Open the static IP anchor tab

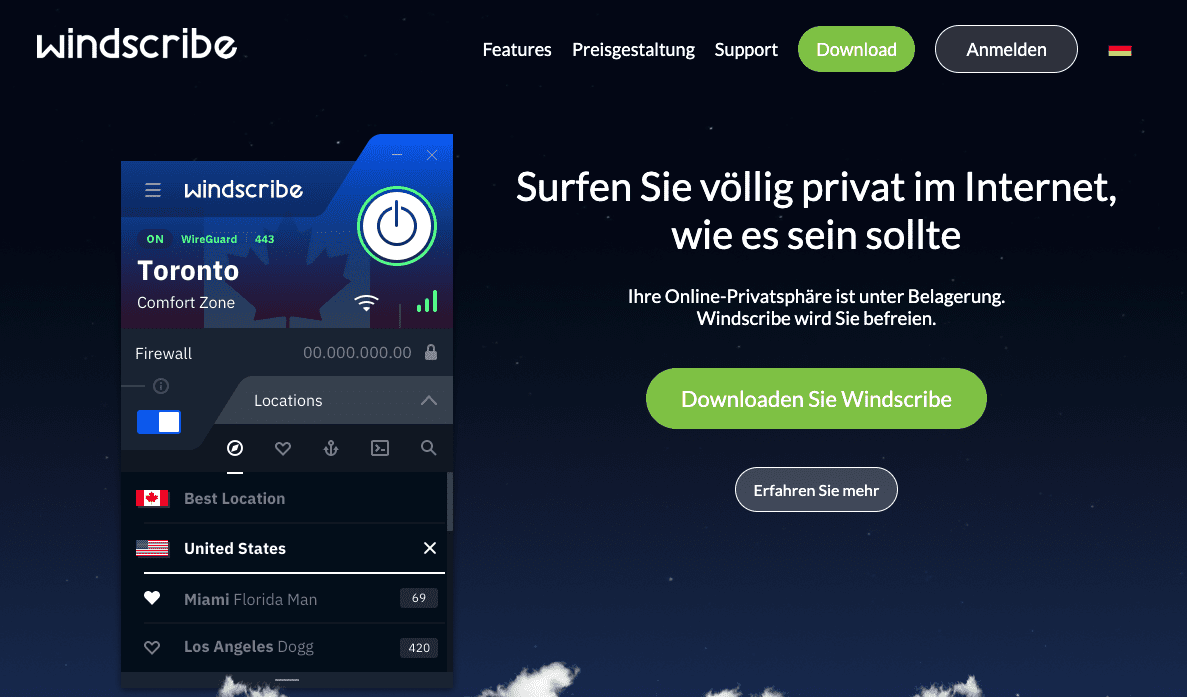331,448
